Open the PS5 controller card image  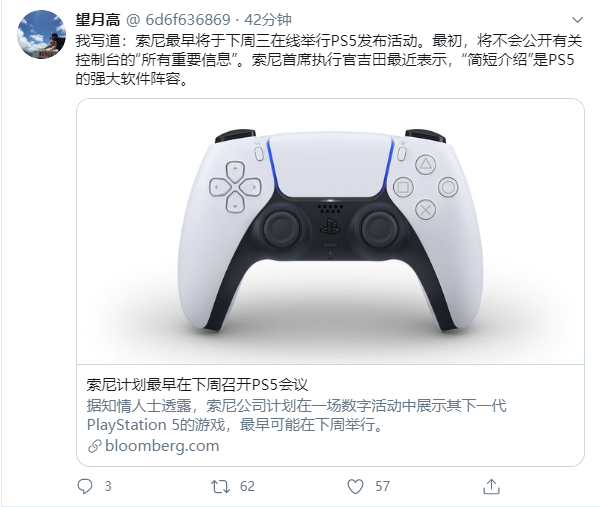[x=330, y=231]
